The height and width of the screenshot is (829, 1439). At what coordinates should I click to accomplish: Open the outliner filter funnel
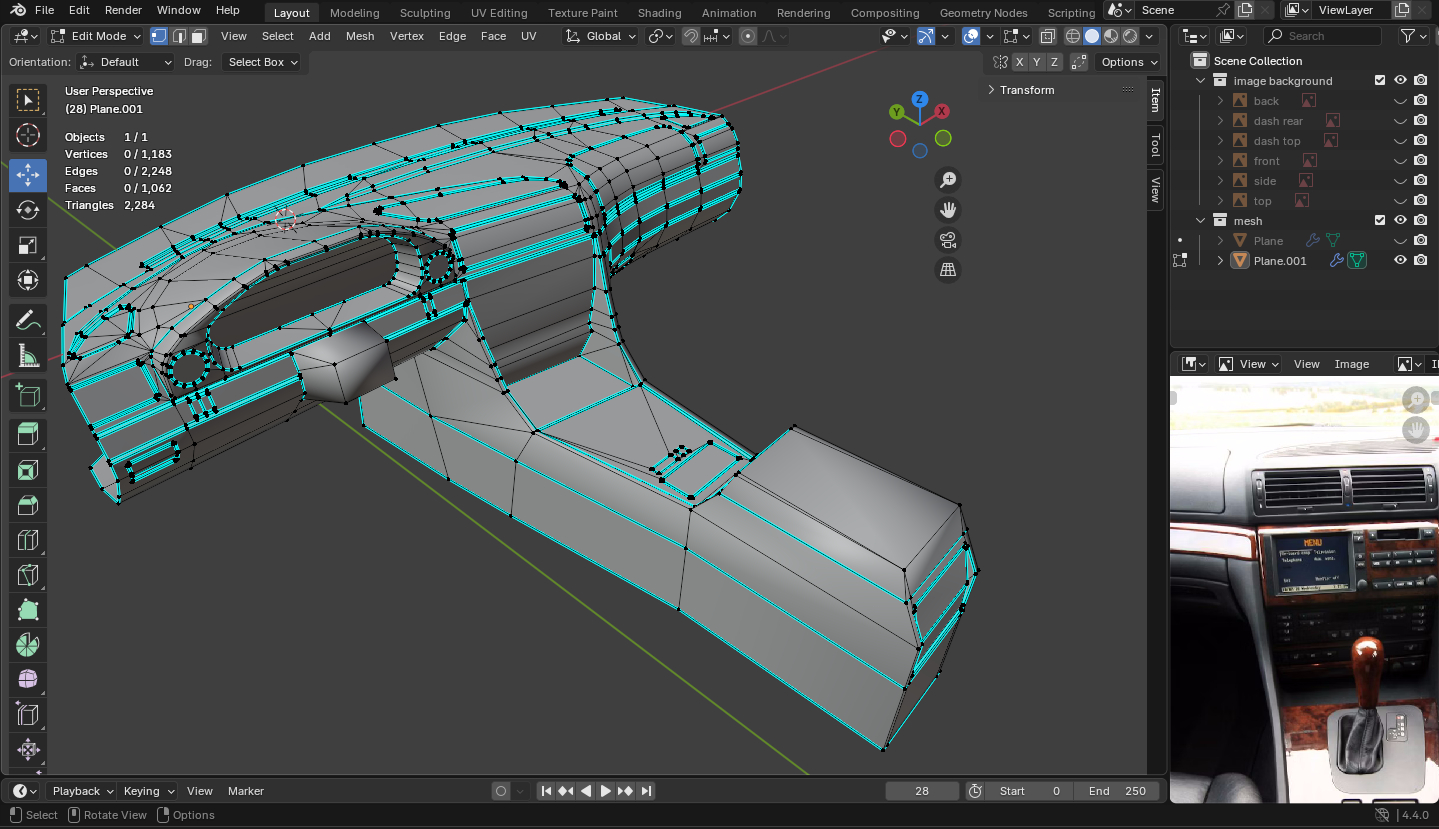1408,36
